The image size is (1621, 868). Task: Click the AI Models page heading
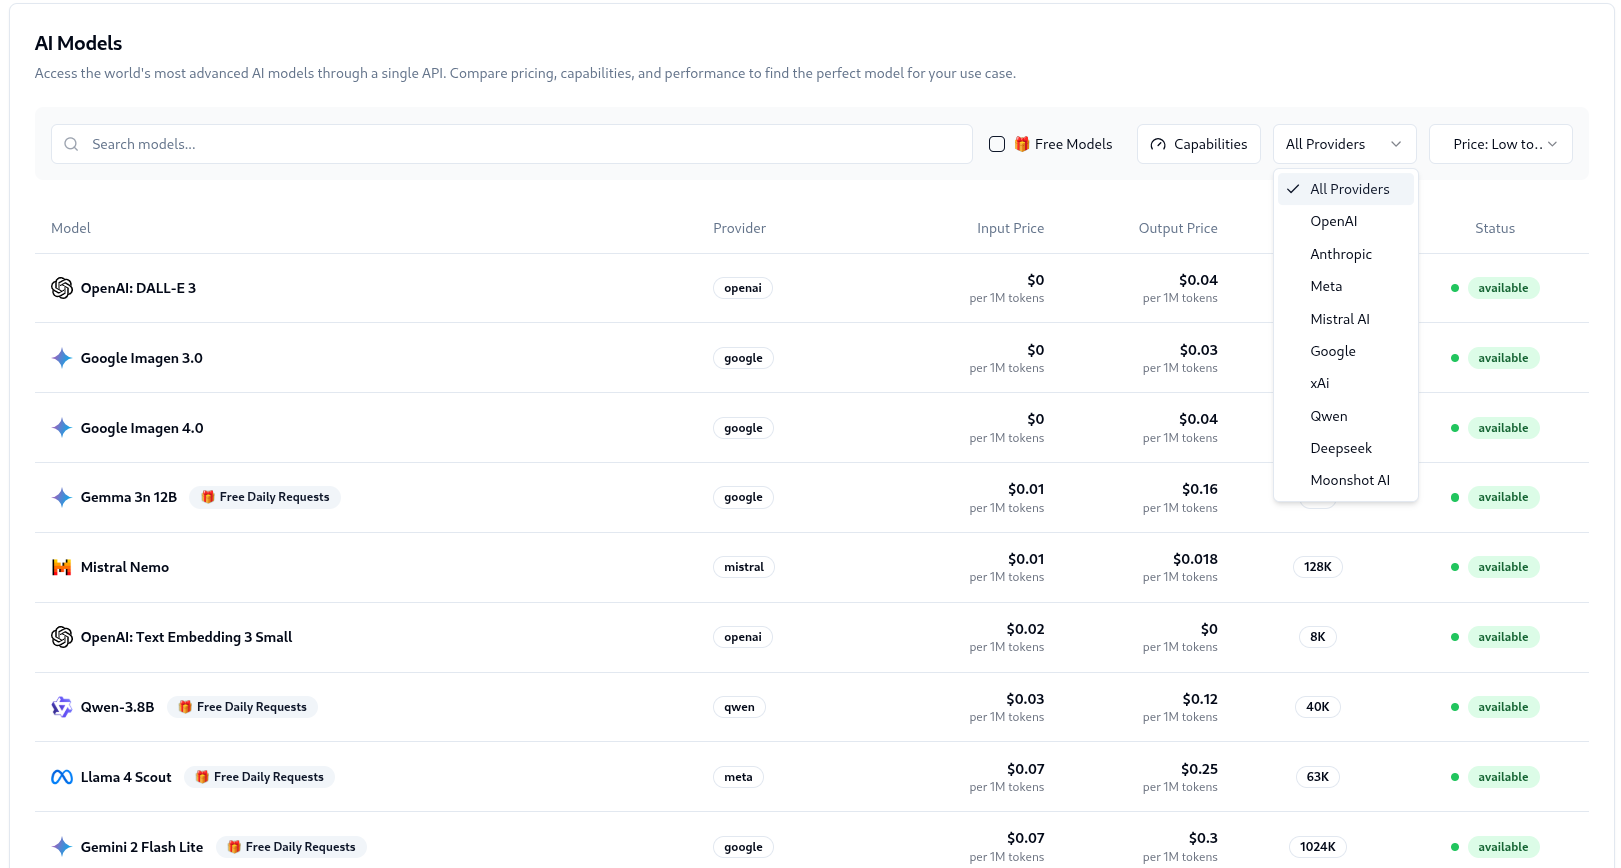pos(78,43)
